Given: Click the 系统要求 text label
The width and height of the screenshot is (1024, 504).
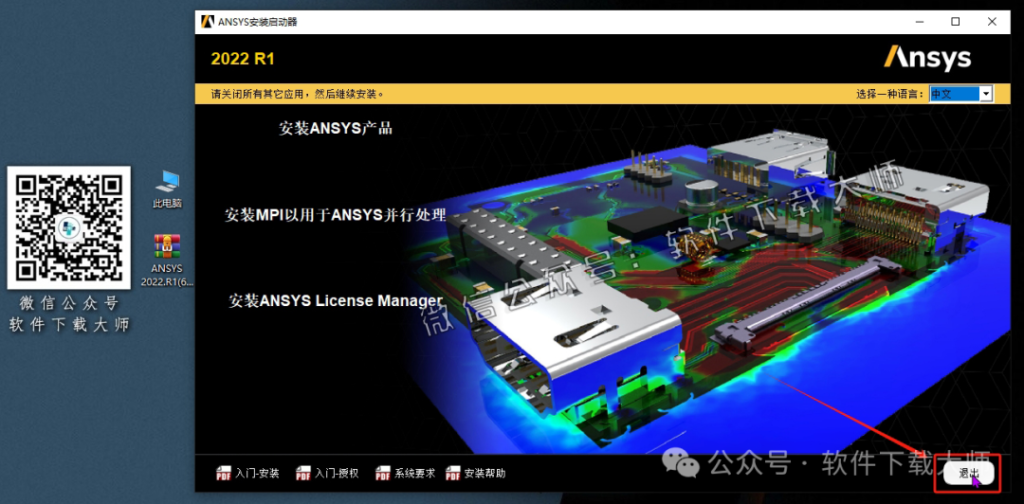Looking at the screenshot, I should 415,473.
